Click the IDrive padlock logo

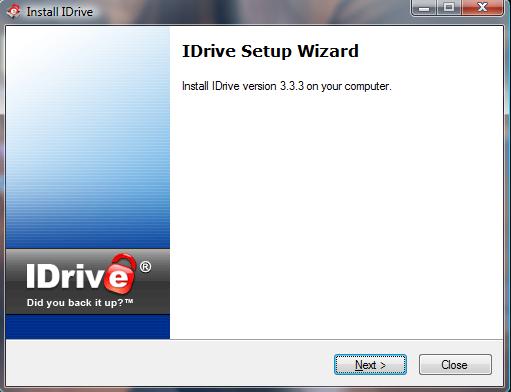tap(120, 274)
